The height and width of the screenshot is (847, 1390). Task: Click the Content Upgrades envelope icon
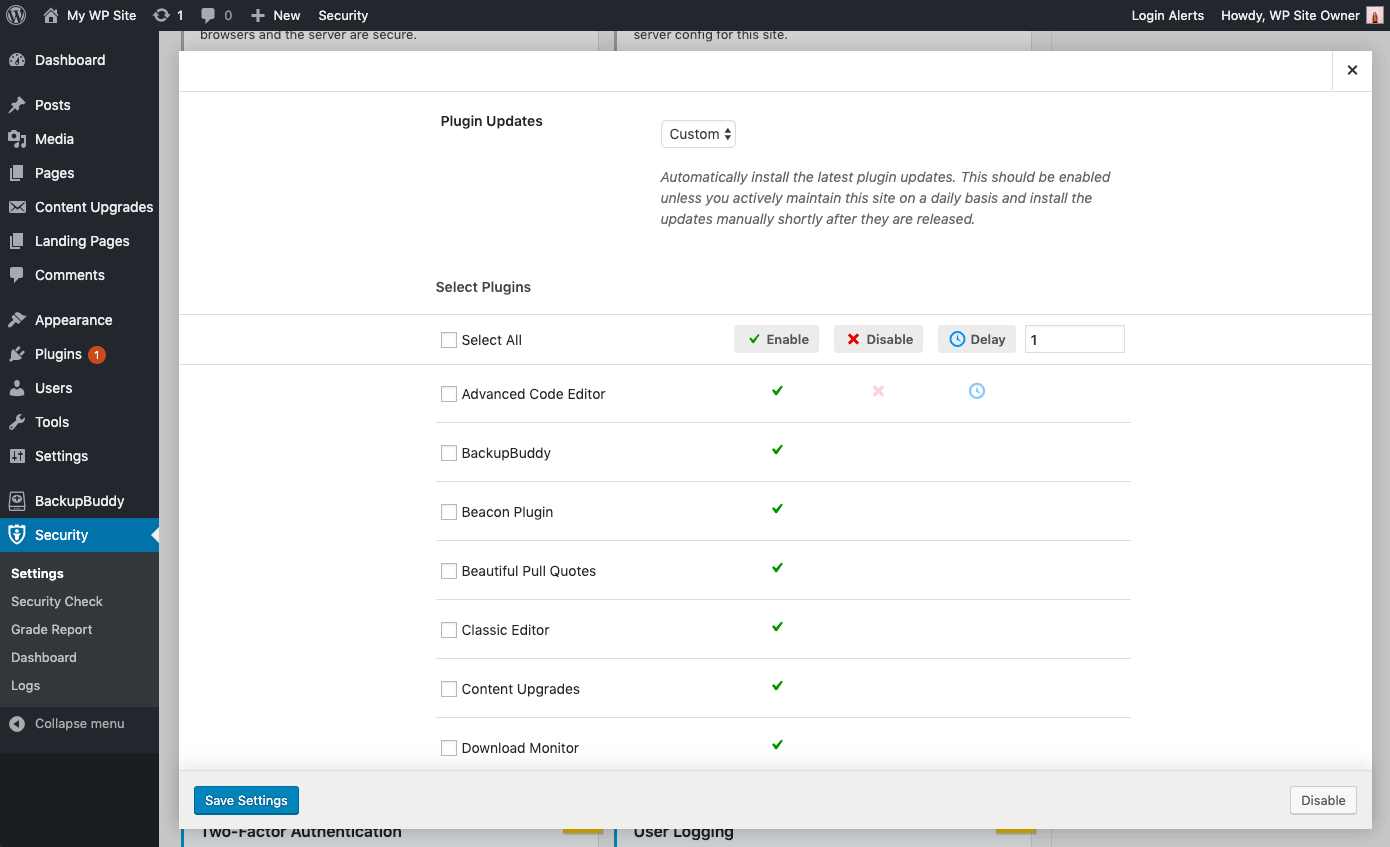click(x=17, y=207)
